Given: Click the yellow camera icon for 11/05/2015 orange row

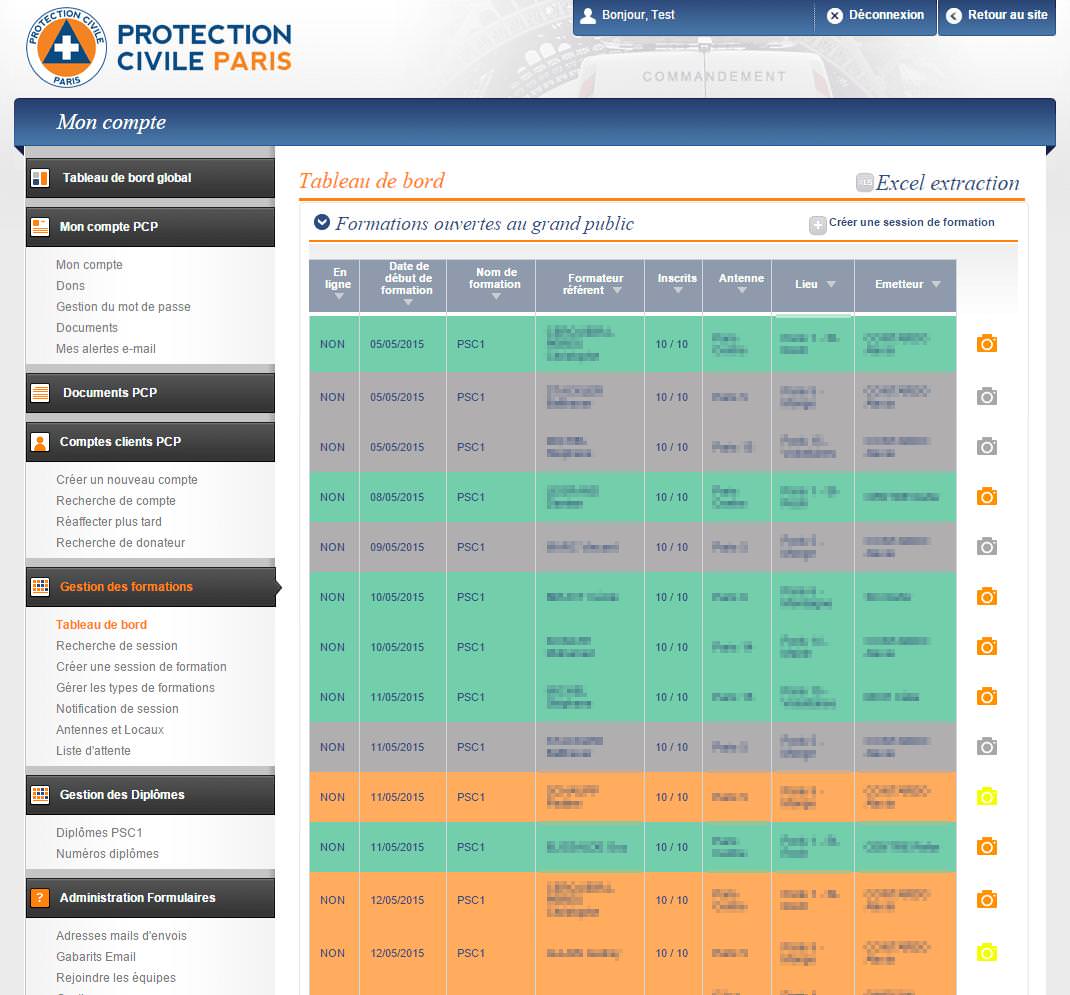Looking at the screenshot, I should tap(986, 797).
